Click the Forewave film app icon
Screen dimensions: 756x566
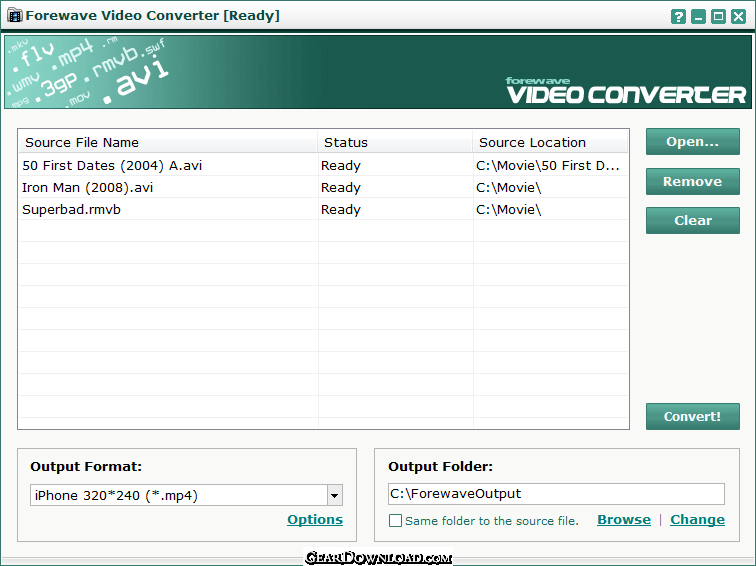[15, 15]
